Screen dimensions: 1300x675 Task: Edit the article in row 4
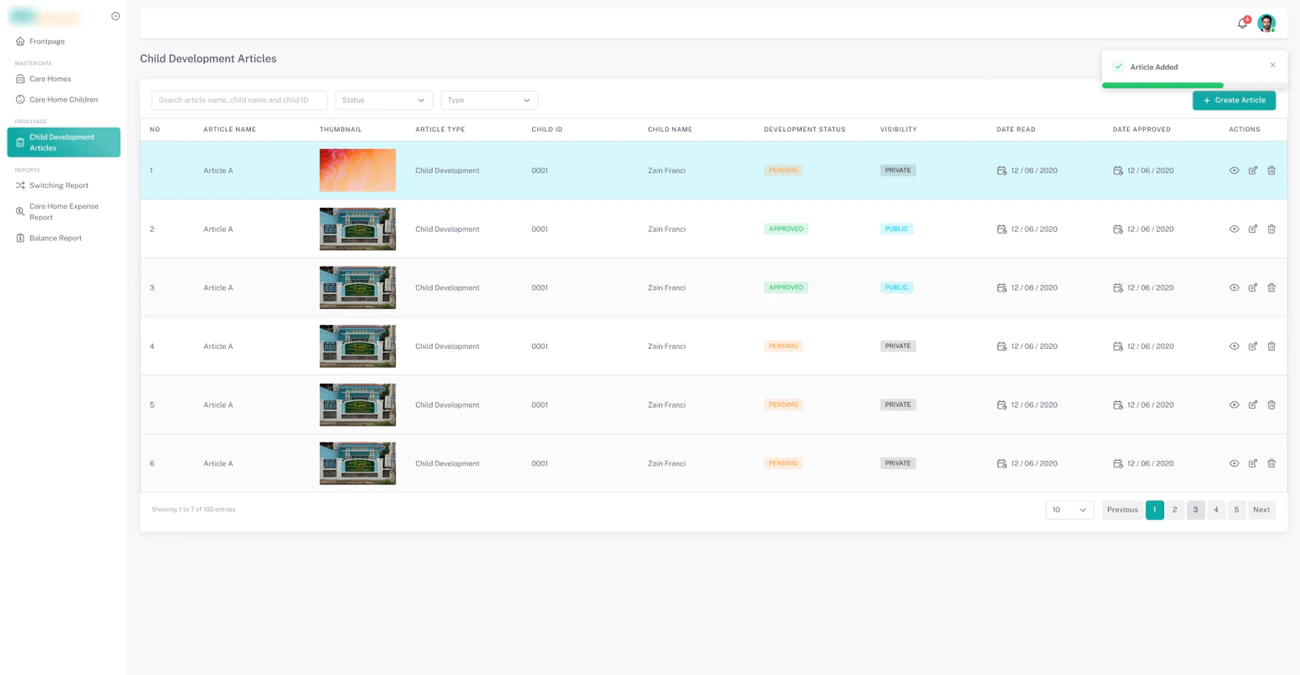[1253, 346]
